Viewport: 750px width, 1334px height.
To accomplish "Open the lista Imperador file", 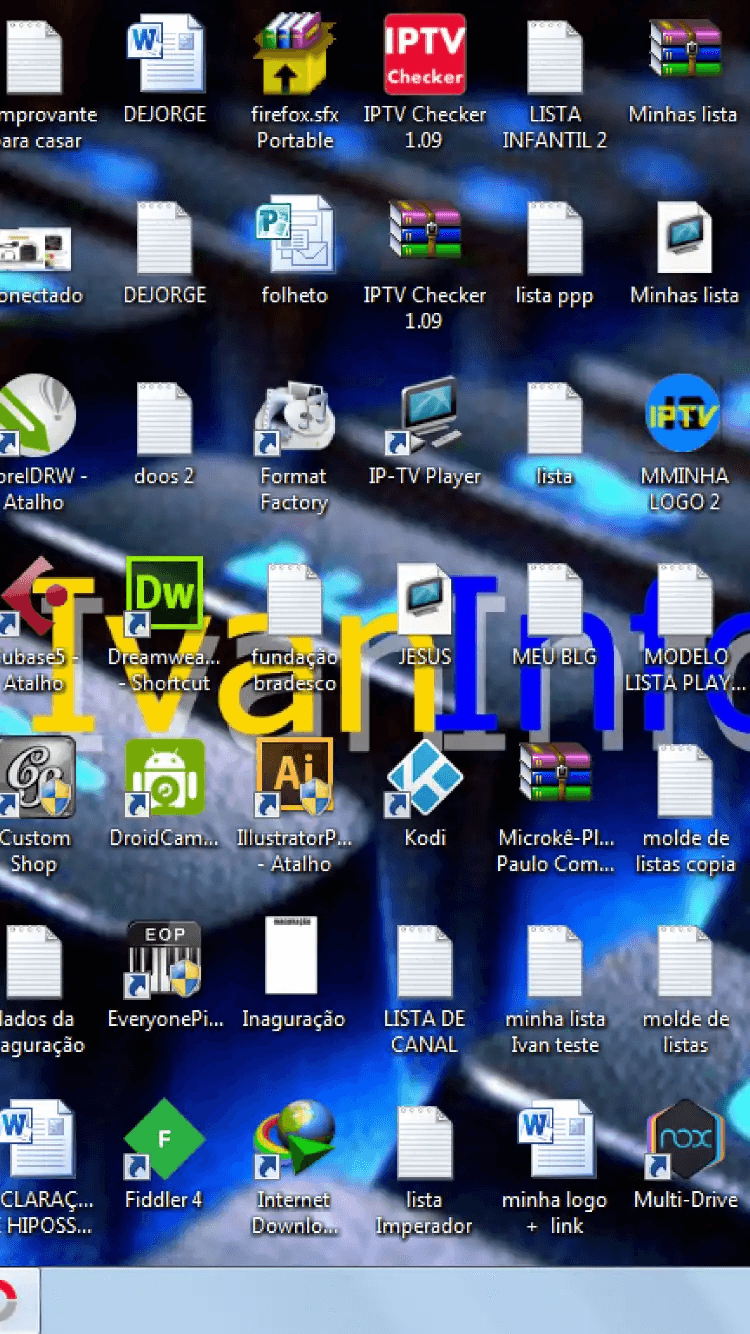I will click(425, 1143).
